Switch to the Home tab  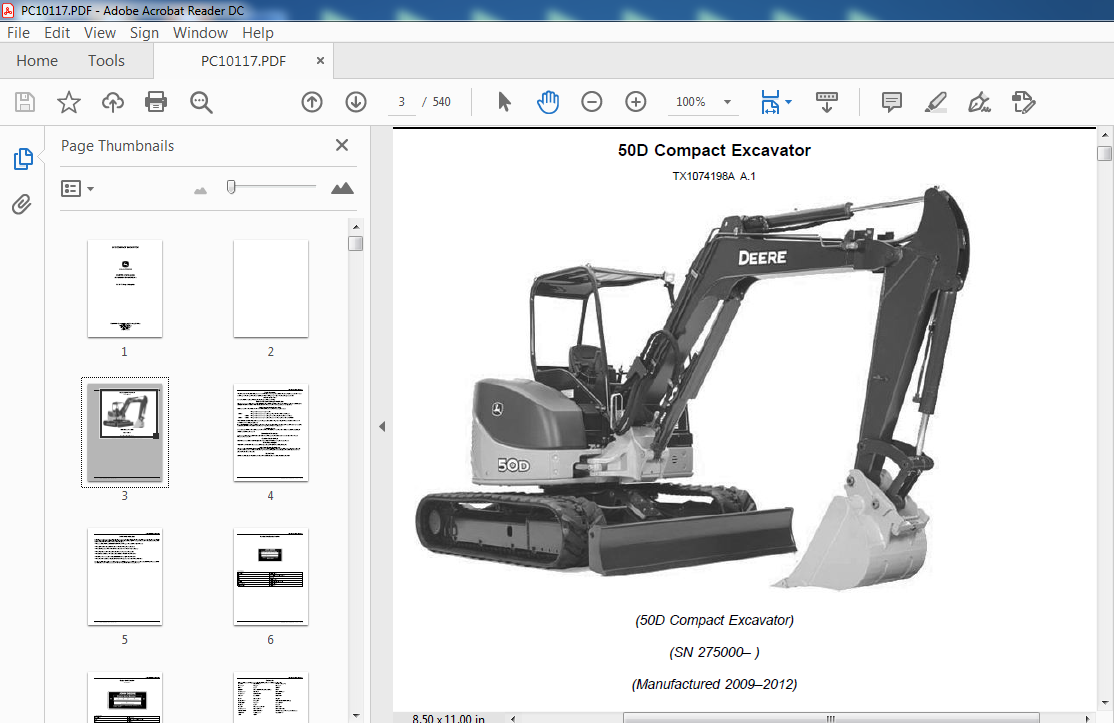pos(37,61)
